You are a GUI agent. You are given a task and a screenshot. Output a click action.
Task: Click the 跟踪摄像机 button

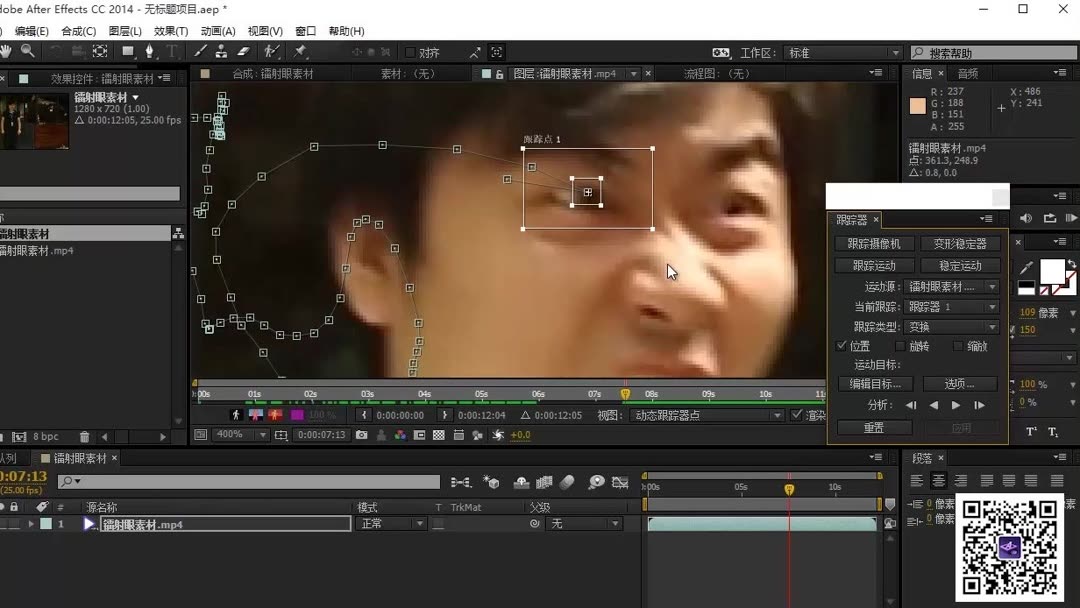point(875,243)
